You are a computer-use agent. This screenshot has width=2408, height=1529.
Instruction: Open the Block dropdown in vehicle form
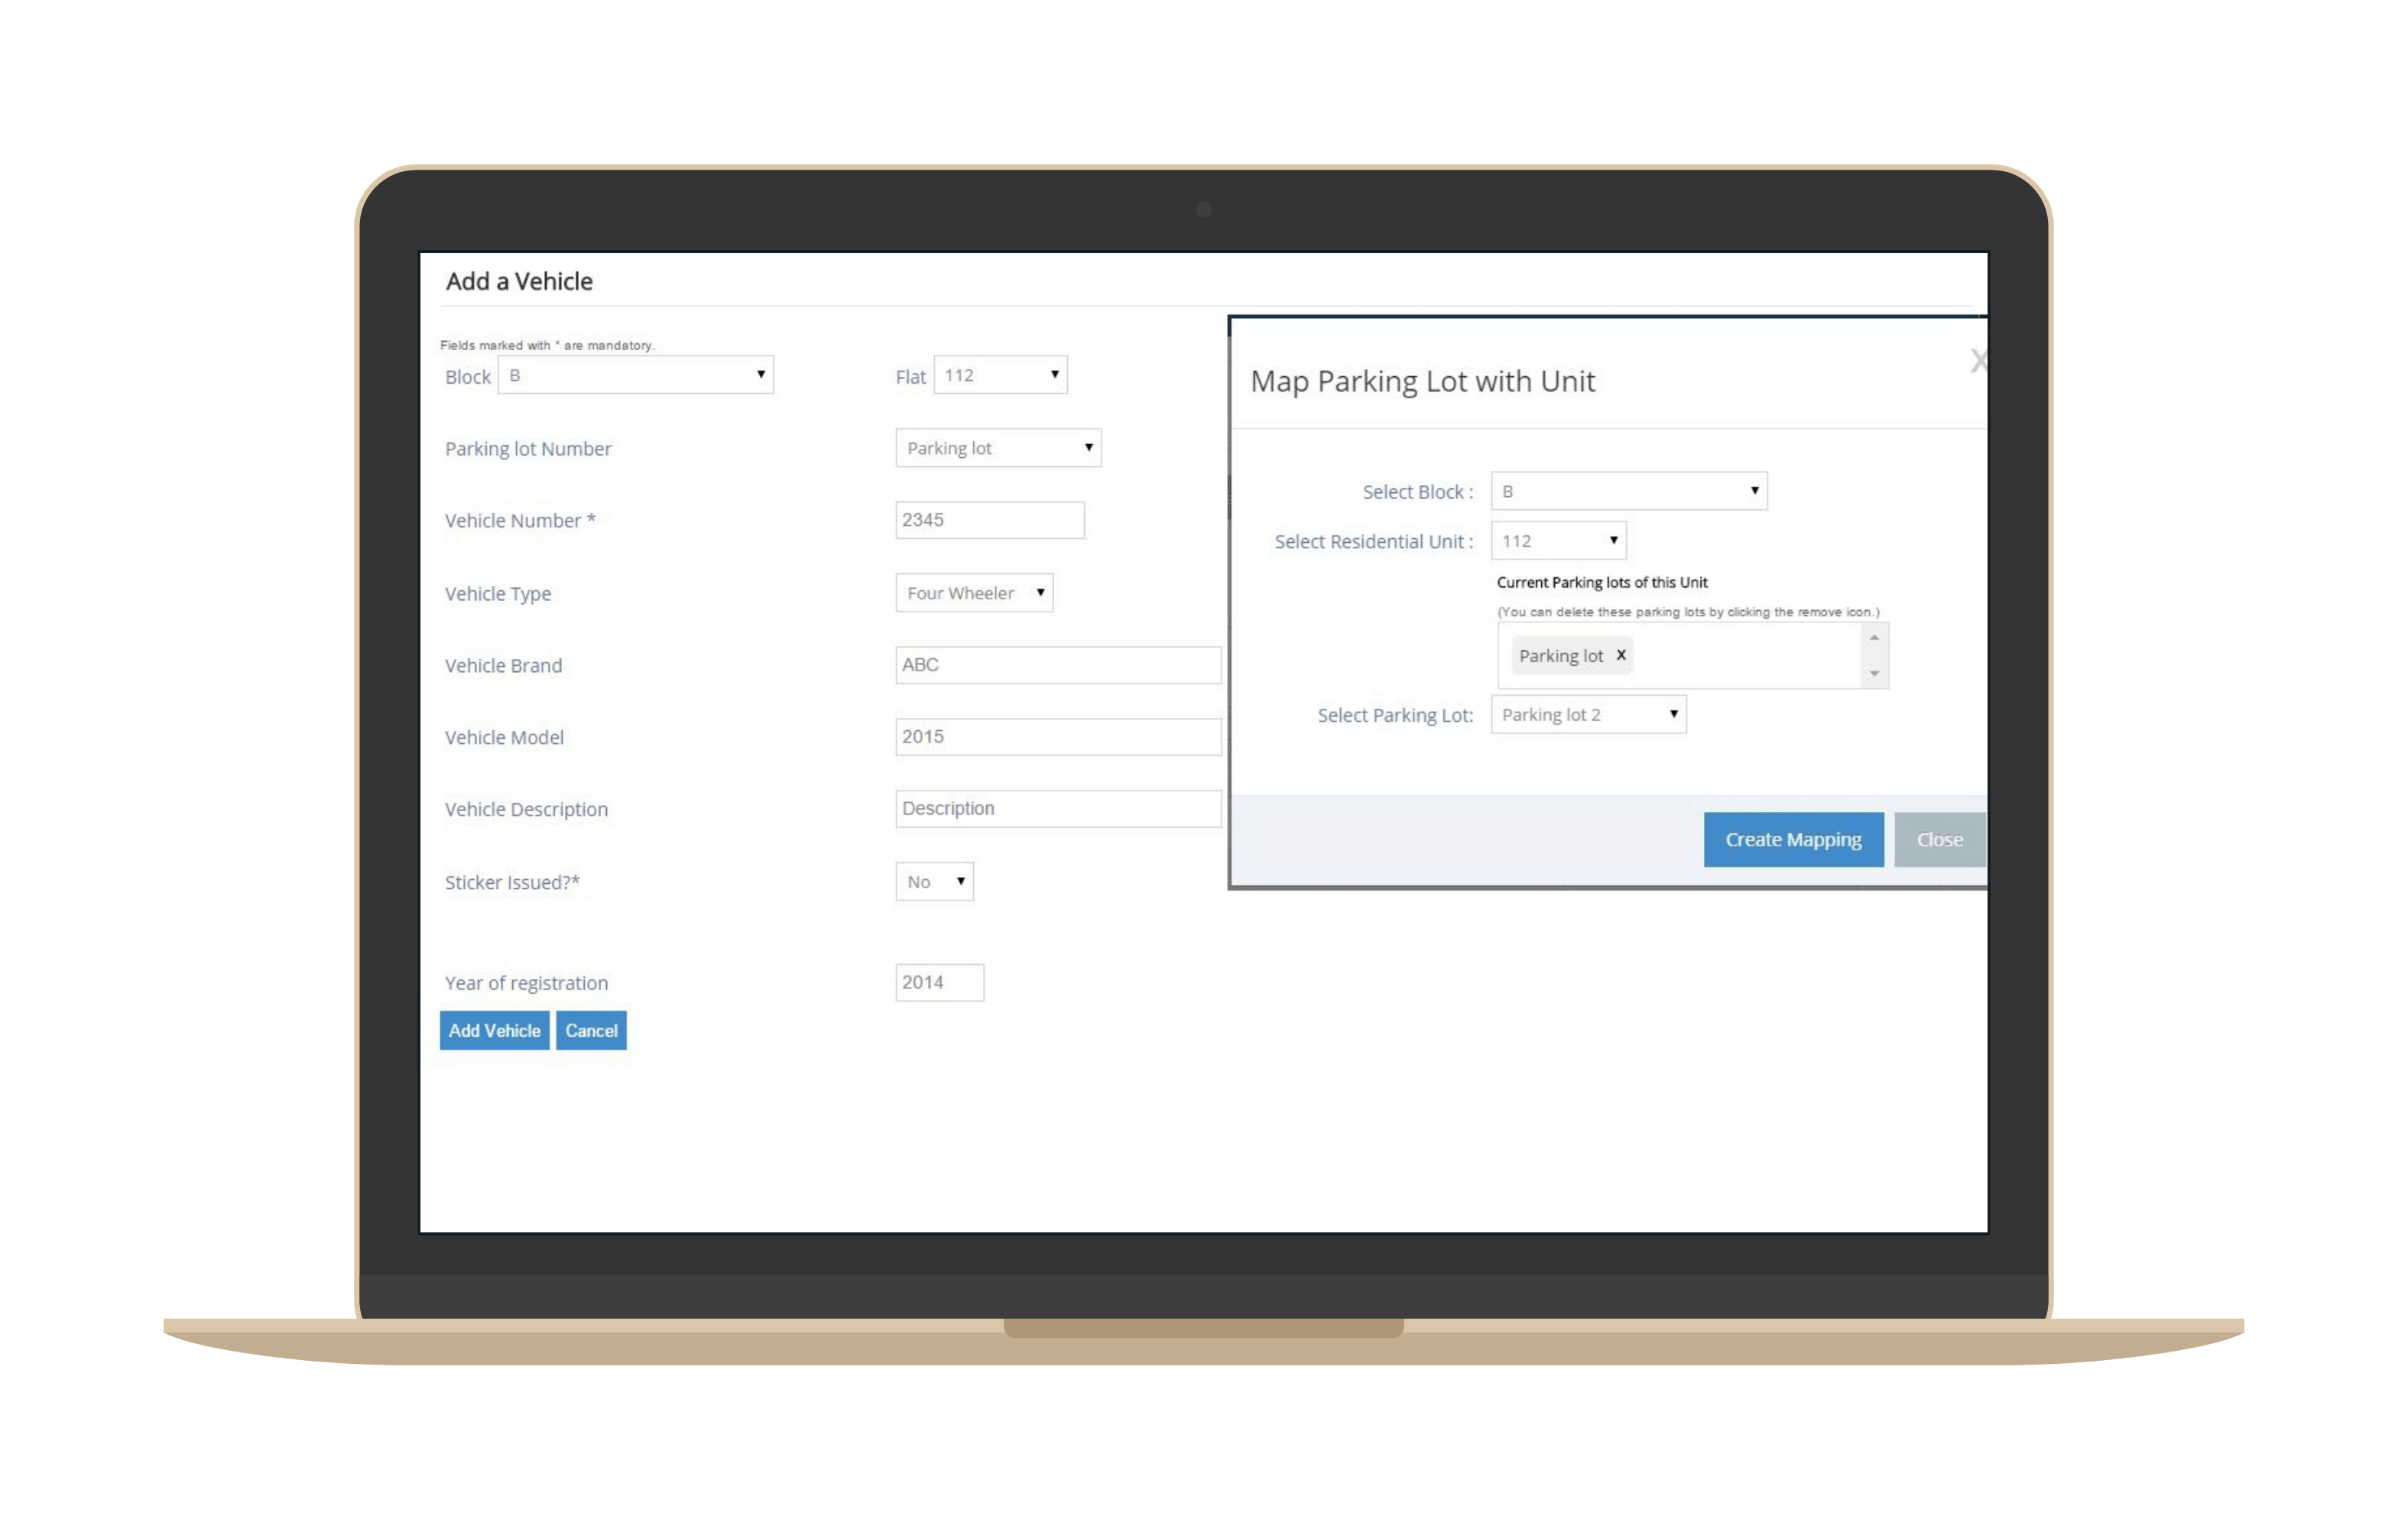click(x=636, y=375)
